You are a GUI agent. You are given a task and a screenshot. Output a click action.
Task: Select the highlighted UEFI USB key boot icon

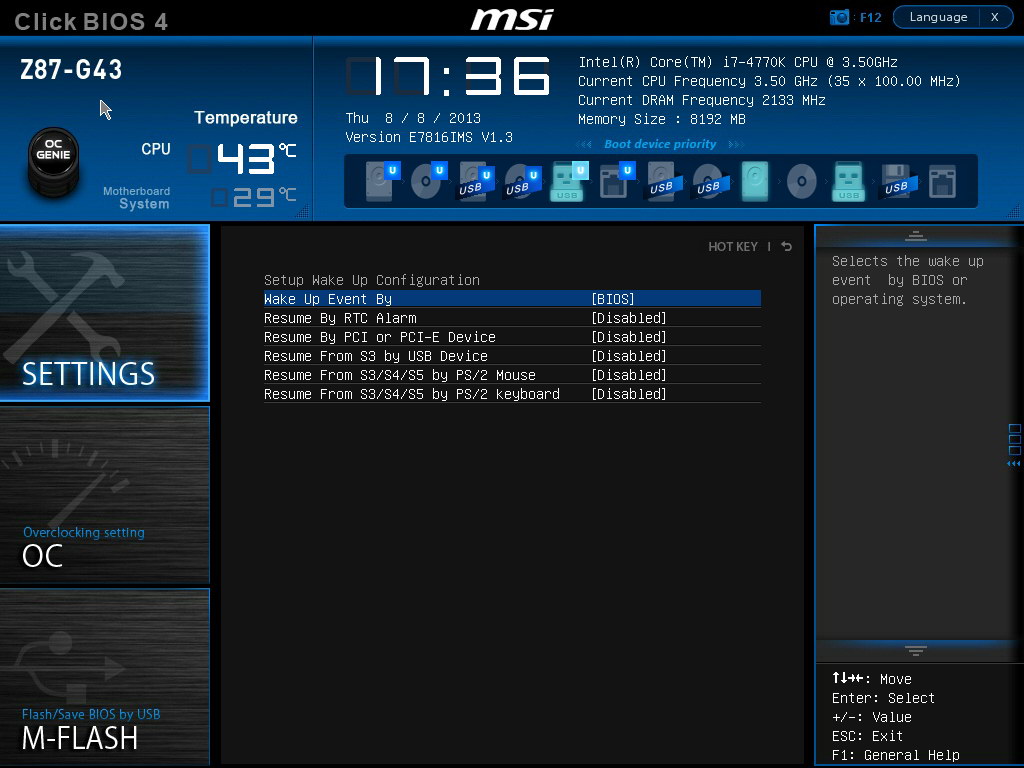point(569,181)
